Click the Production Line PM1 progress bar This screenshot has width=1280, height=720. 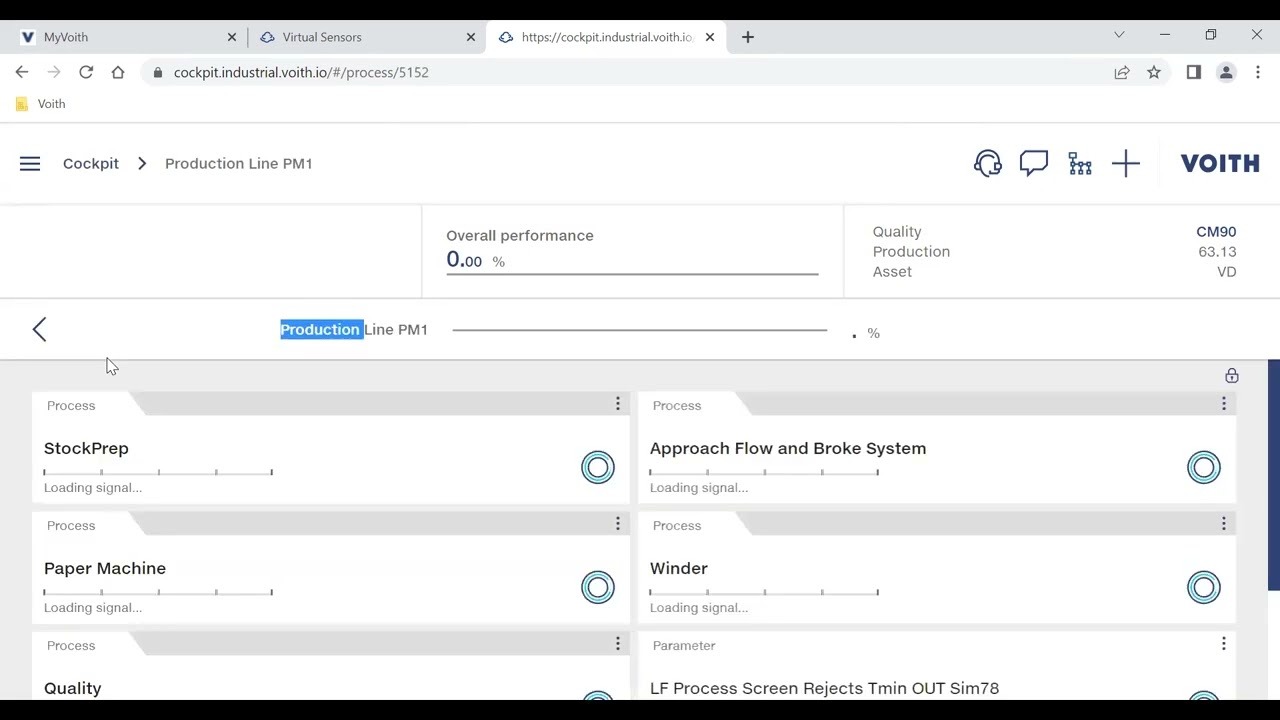pos(640,329)
